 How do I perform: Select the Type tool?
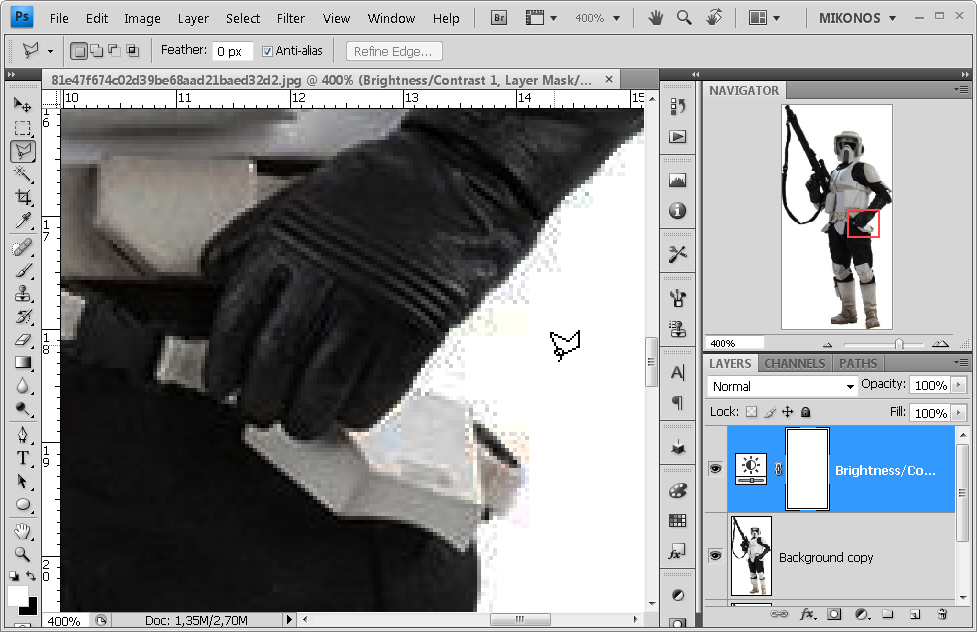pyautogui.click(x=22, y=458)
